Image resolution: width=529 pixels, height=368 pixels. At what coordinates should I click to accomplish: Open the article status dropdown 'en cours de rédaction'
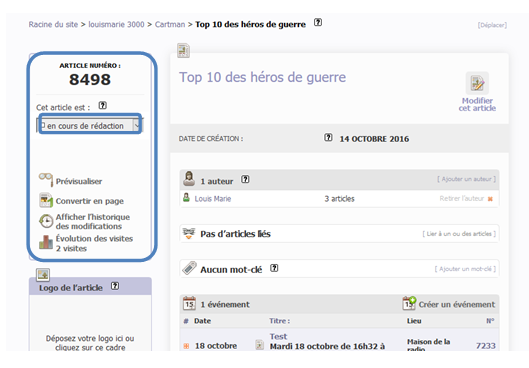(90, 125)
